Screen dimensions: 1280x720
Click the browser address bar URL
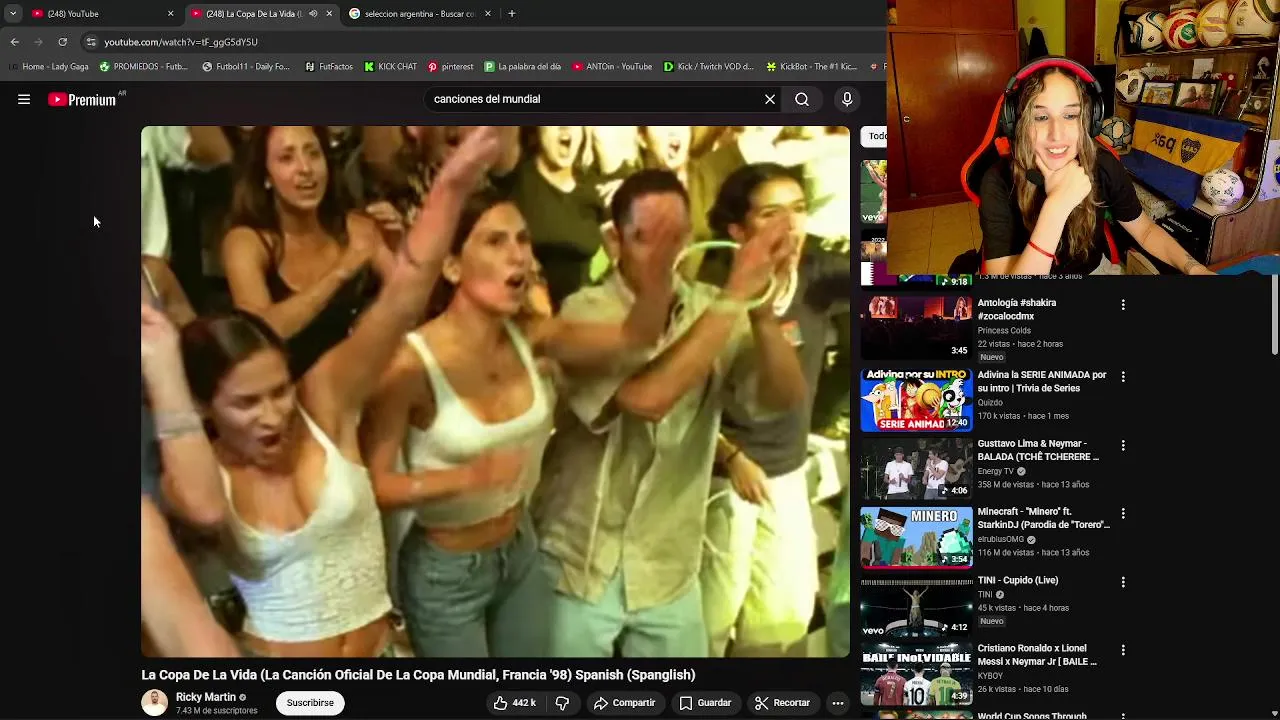click(181, 42)
